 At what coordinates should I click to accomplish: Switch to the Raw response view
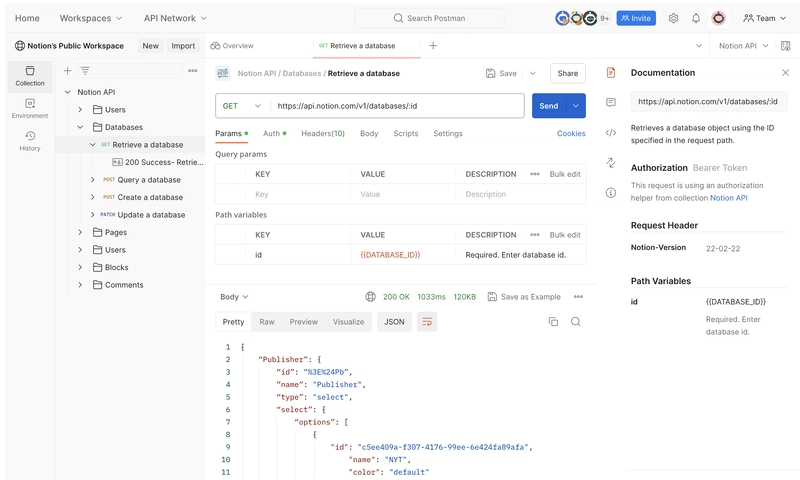coord(267,322)
